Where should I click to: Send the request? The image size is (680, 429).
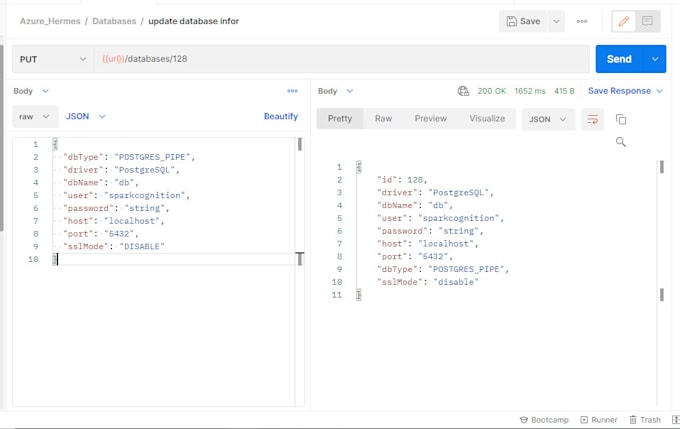point(619,59)
